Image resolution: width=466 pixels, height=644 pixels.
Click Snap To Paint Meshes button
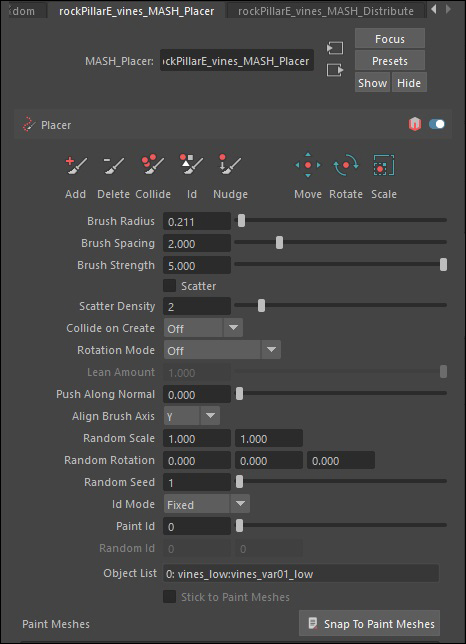370,624
